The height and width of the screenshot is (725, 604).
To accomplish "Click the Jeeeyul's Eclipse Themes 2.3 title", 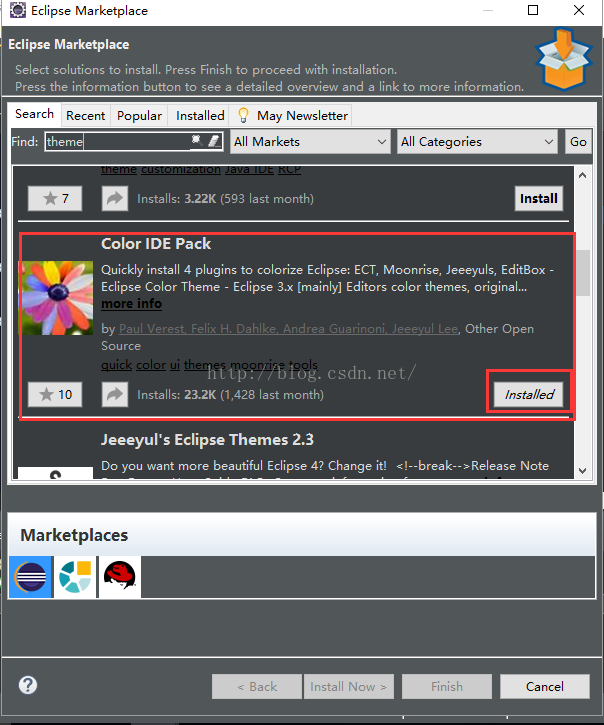I will (207, 440).
